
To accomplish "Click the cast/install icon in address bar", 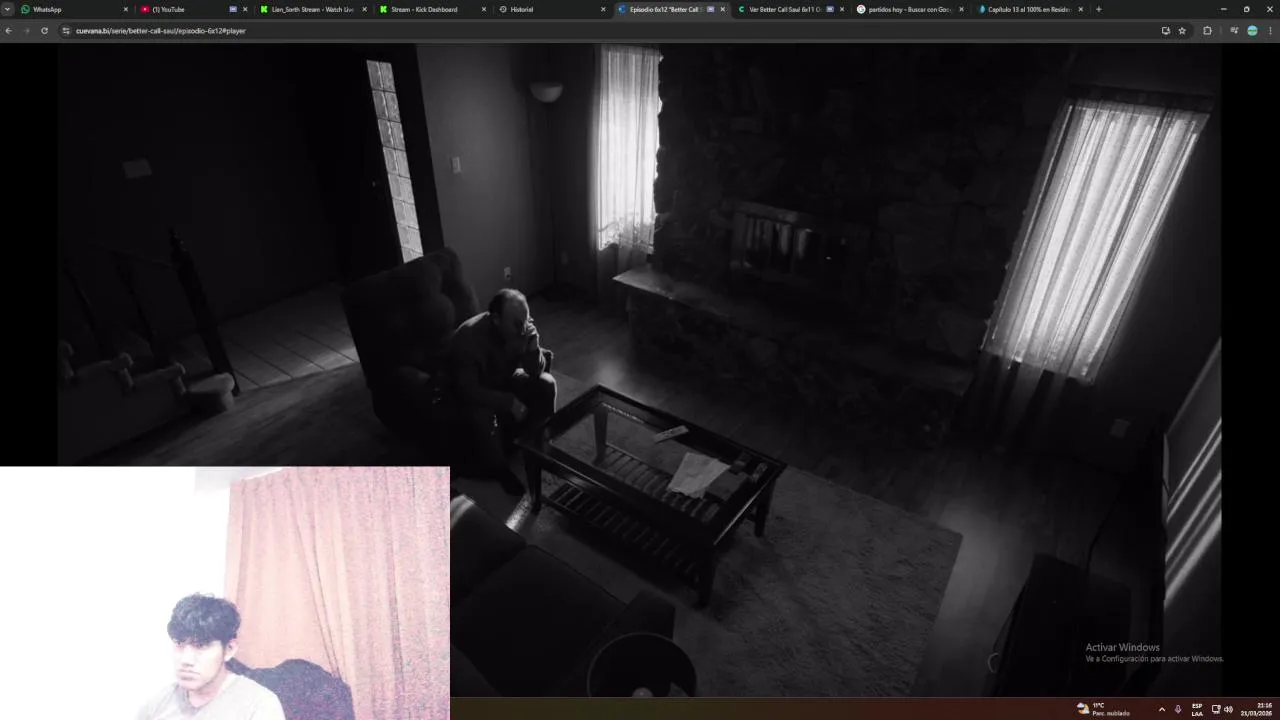I will 1165,31.
